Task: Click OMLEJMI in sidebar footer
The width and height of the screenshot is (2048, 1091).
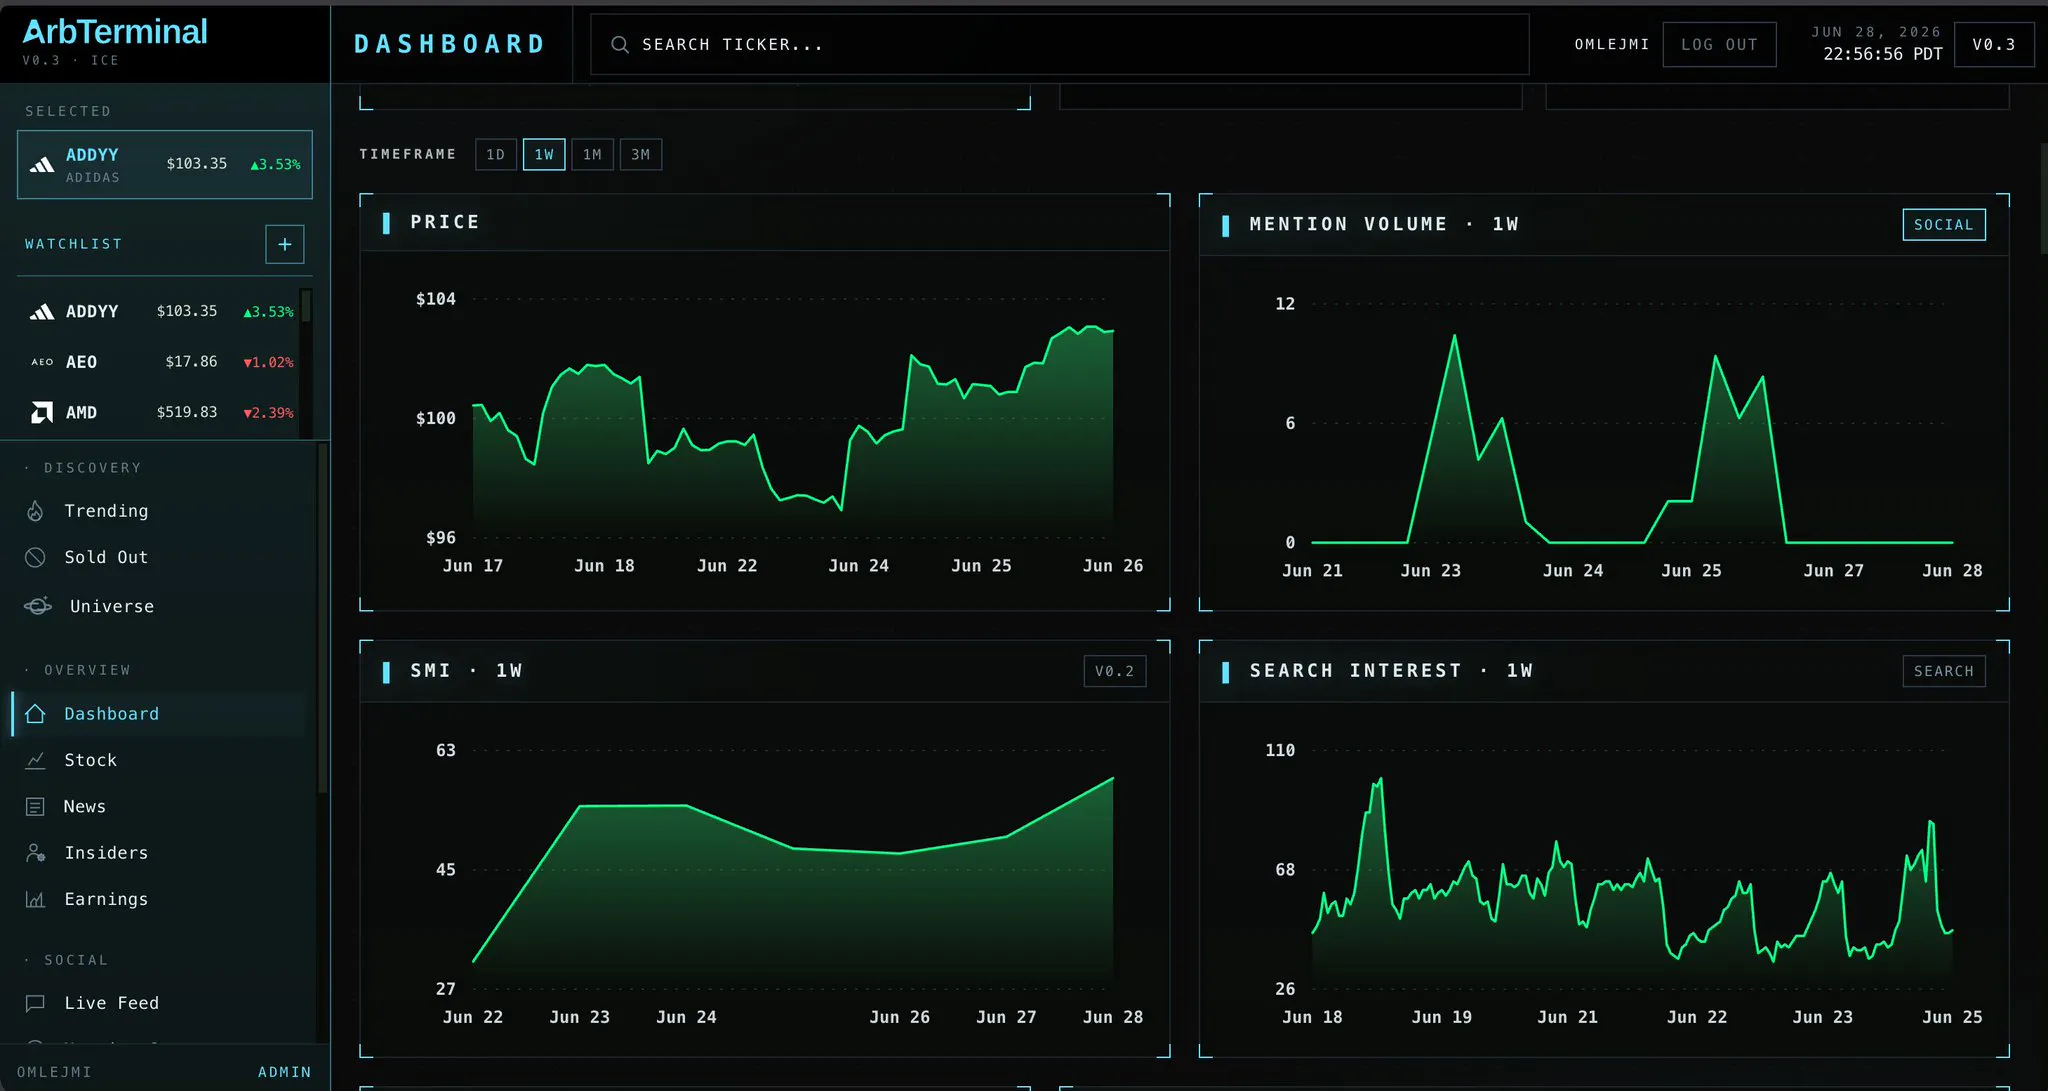Action: 54,1072
